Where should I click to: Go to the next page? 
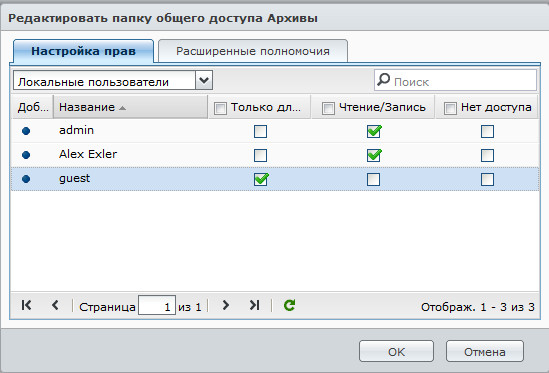click(226, 305)
